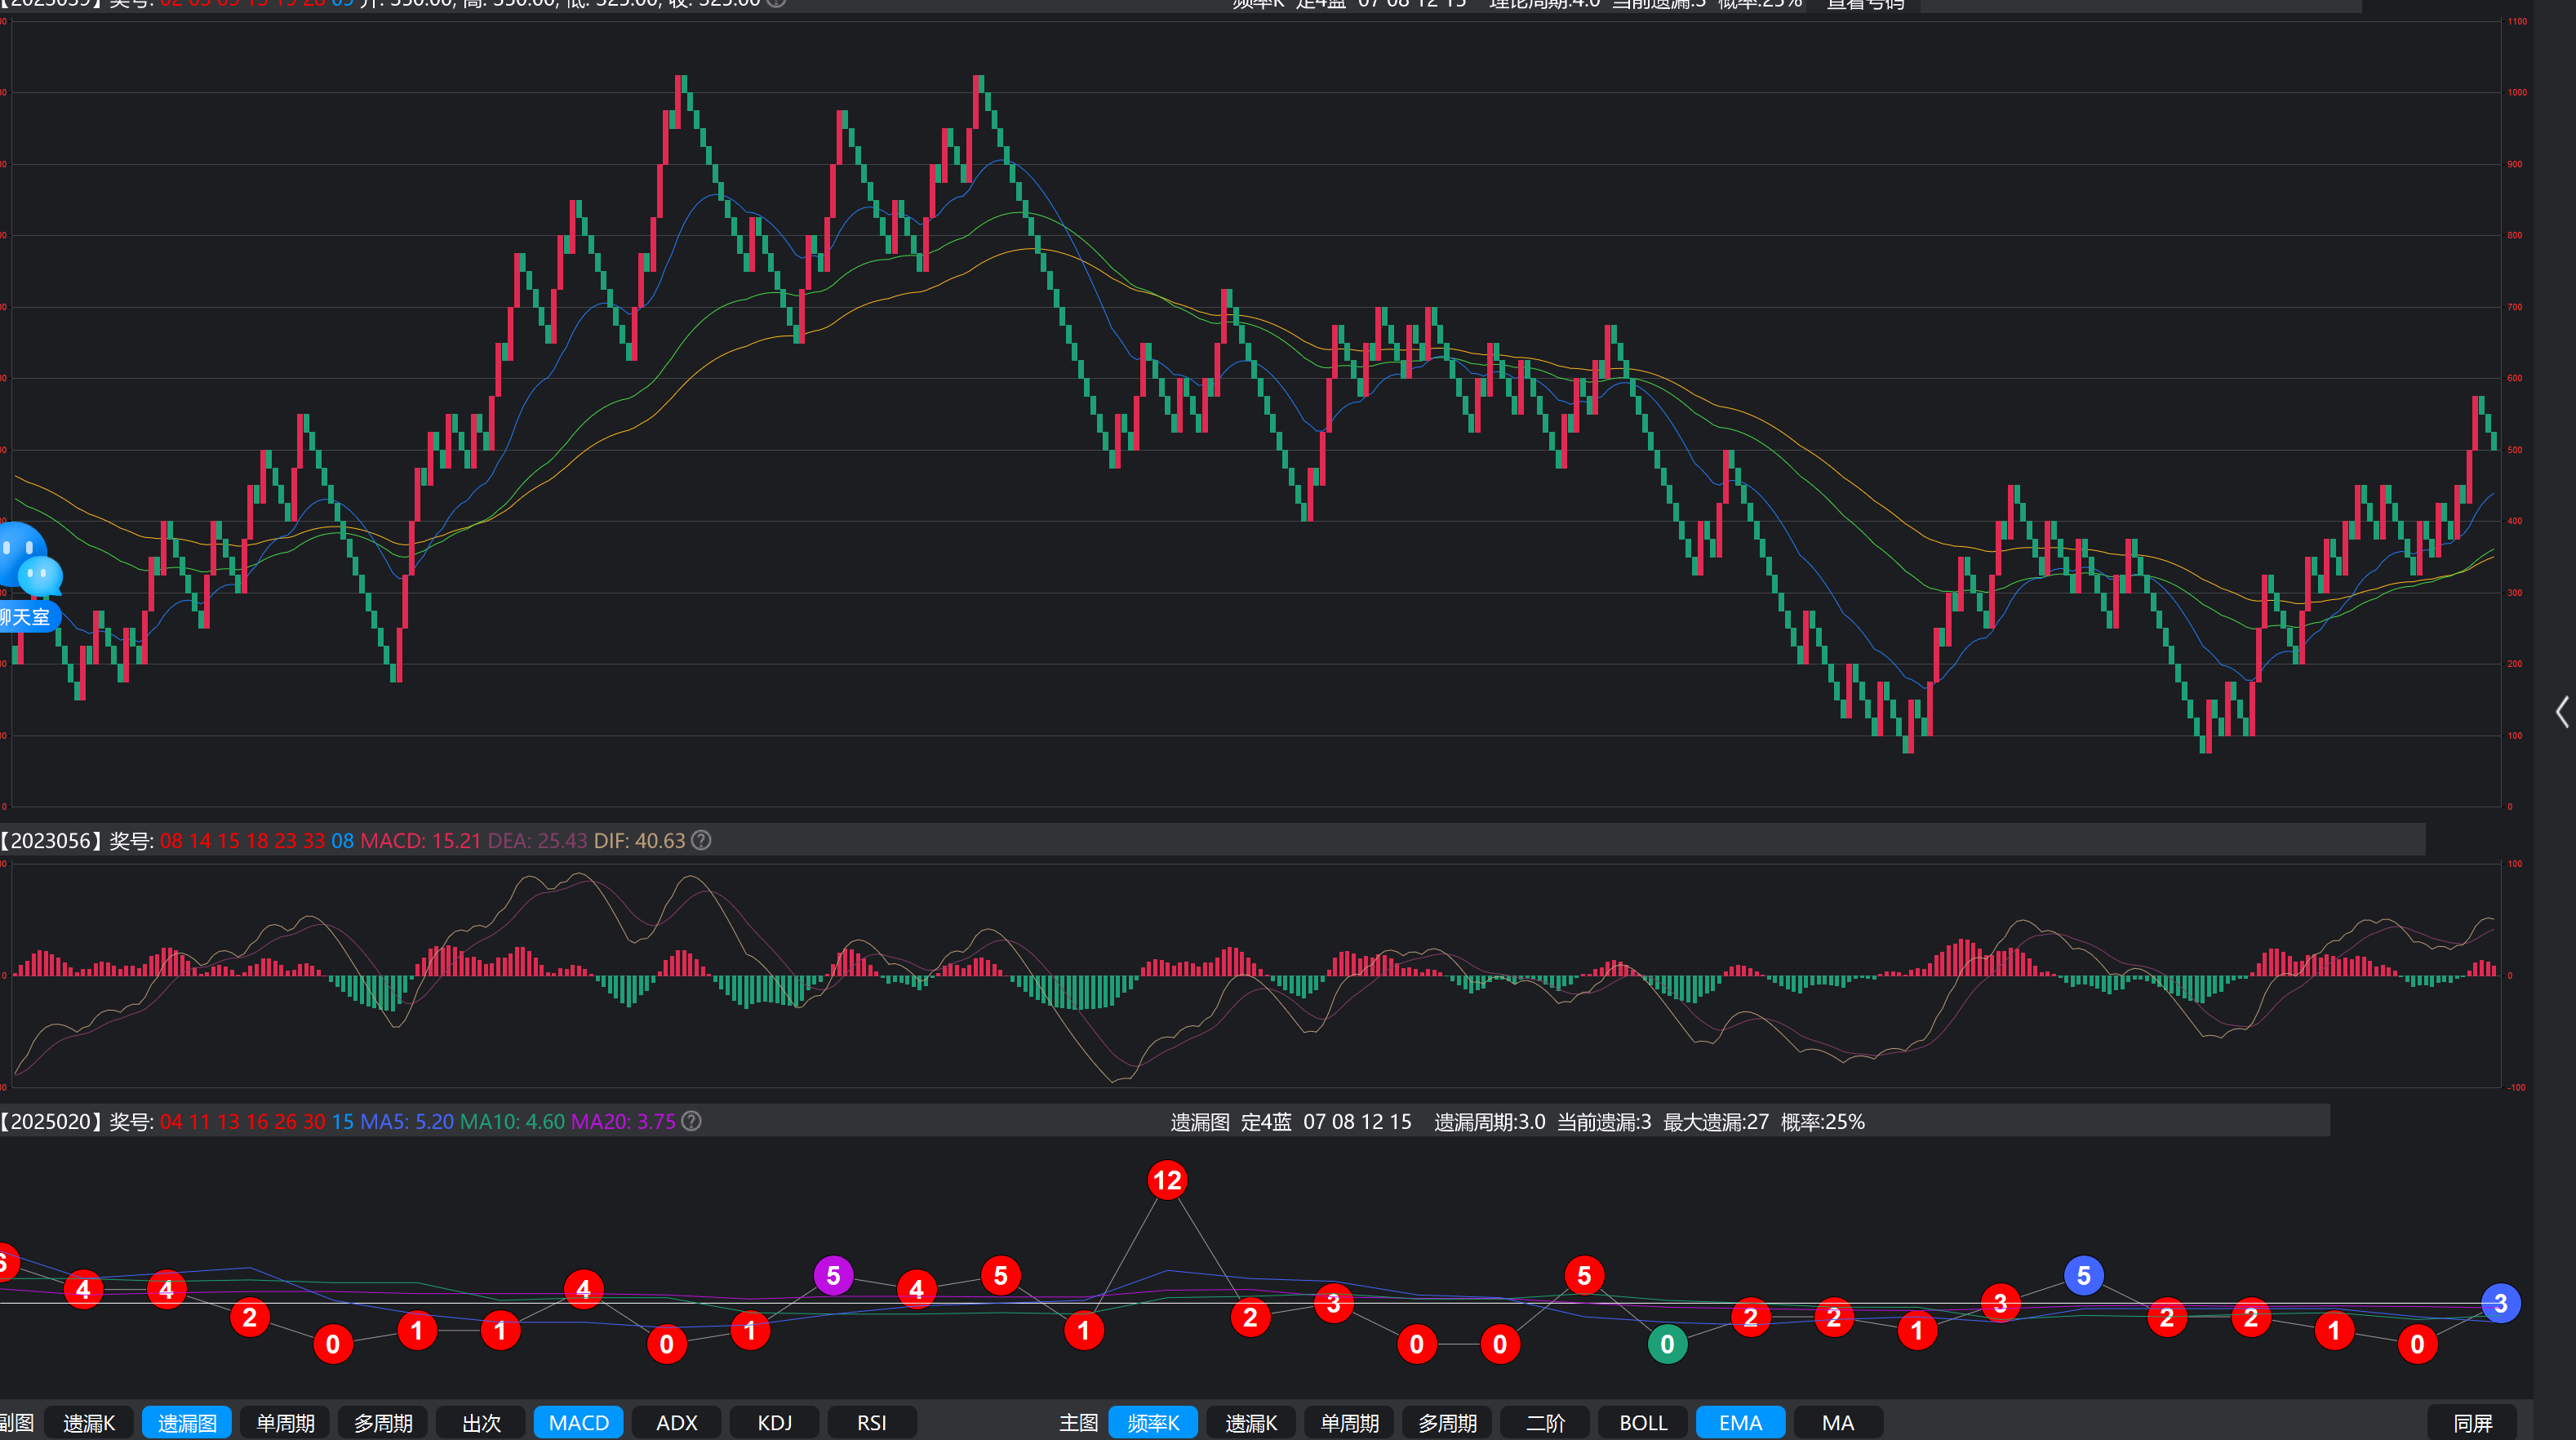
Task: Select the 遗漏图 sub-chart tab
Action: click(x=187, y=1422)
